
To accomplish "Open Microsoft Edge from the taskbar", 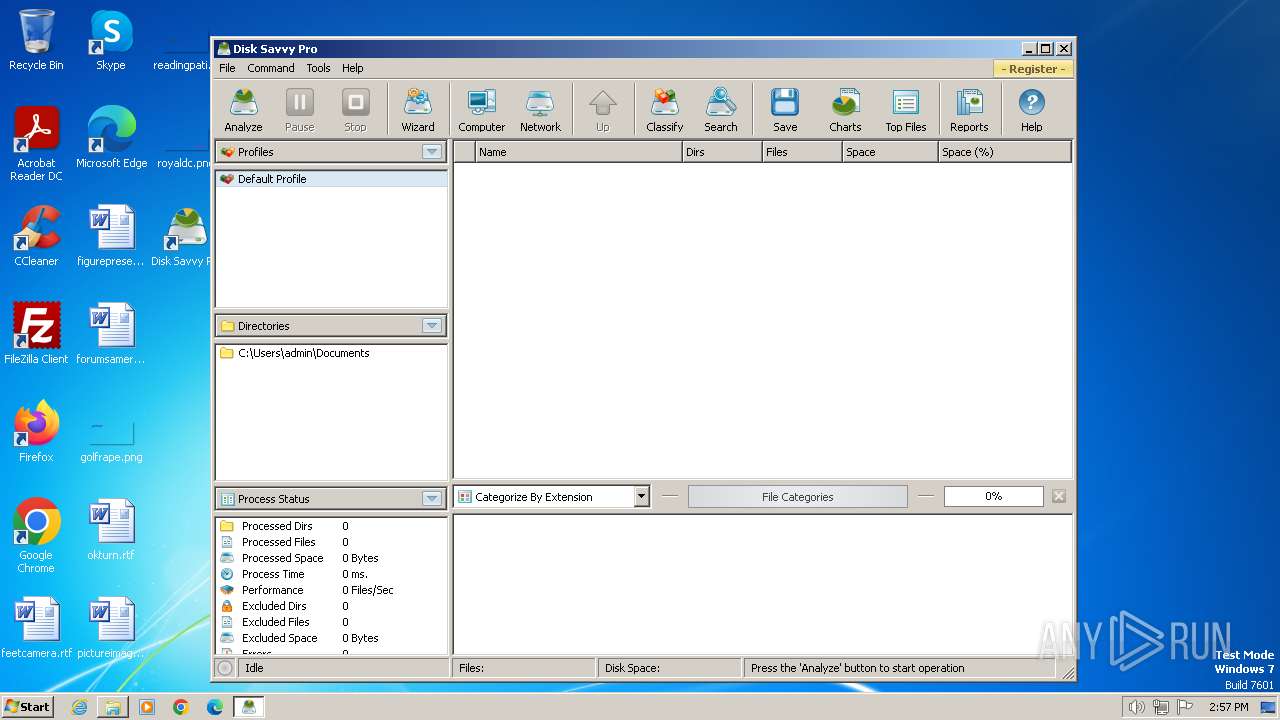I will [x=215, y=707].
